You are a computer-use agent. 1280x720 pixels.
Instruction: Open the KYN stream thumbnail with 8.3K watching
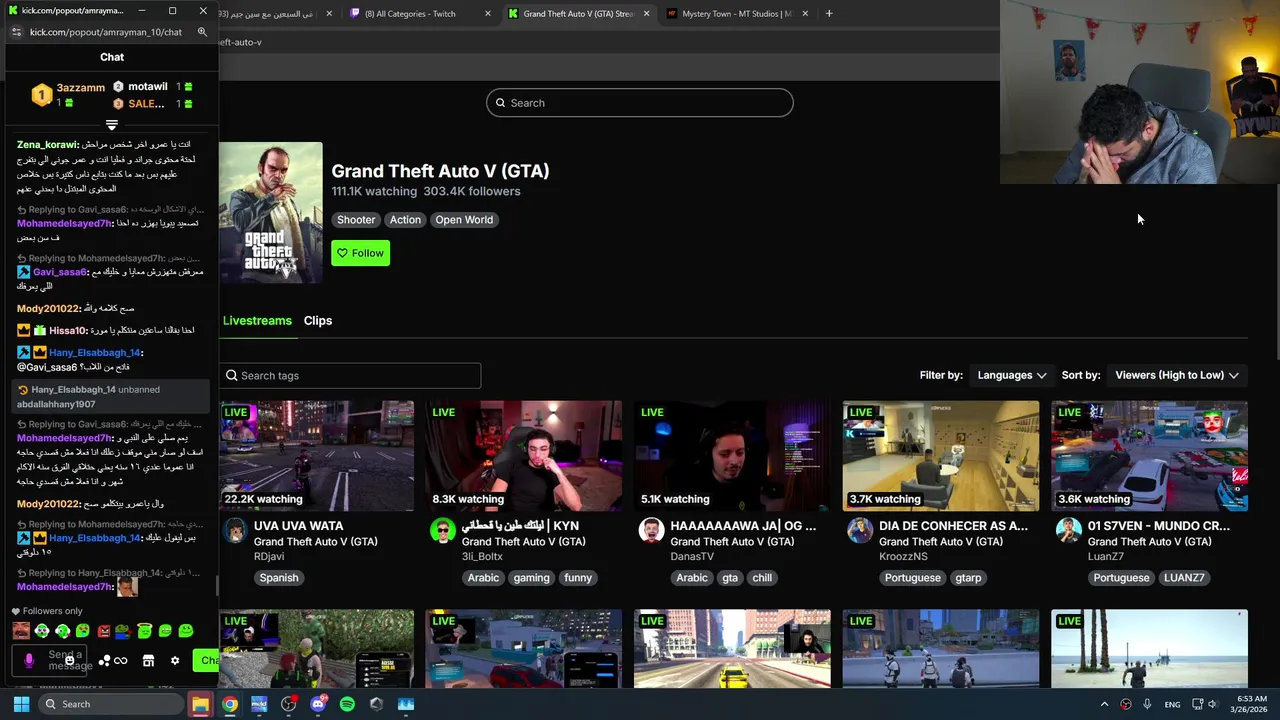click(x=523, y=456)
